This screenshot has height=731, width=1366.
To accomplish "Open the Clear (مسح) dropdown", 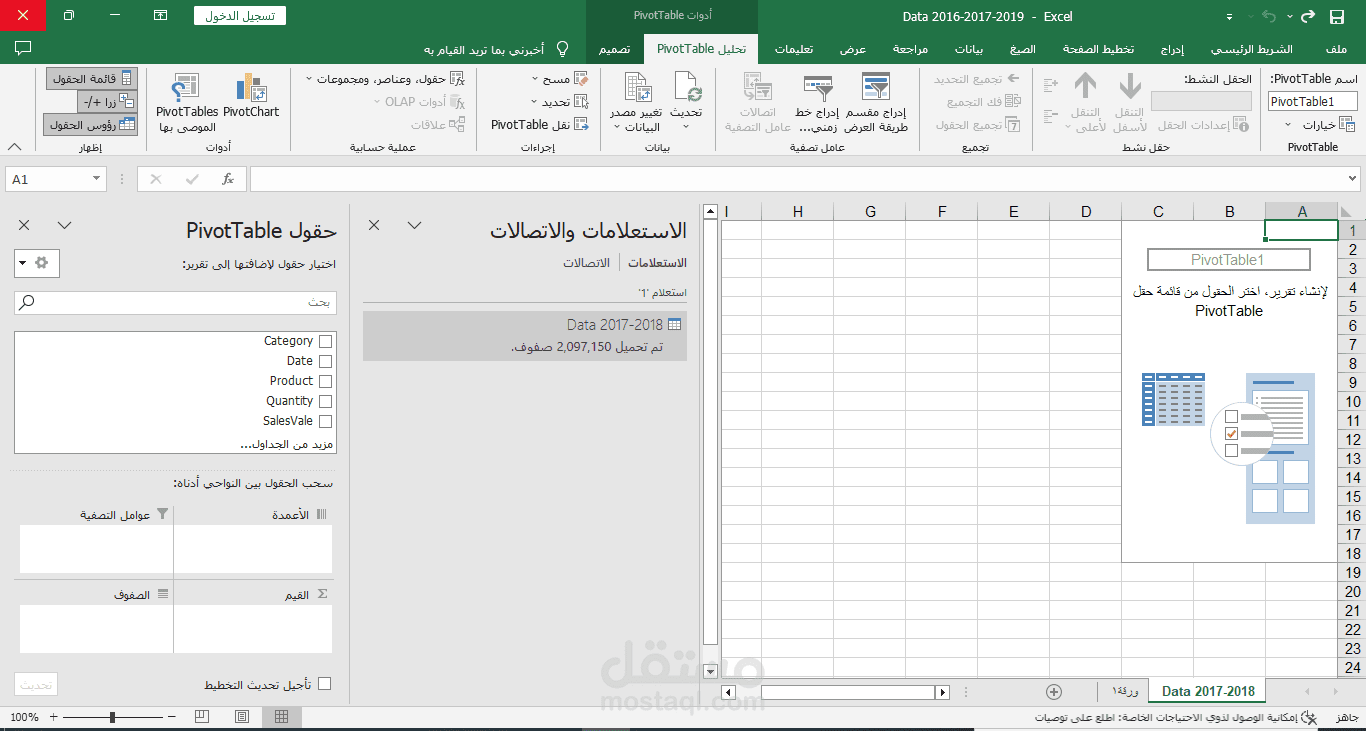I will 560,79.
